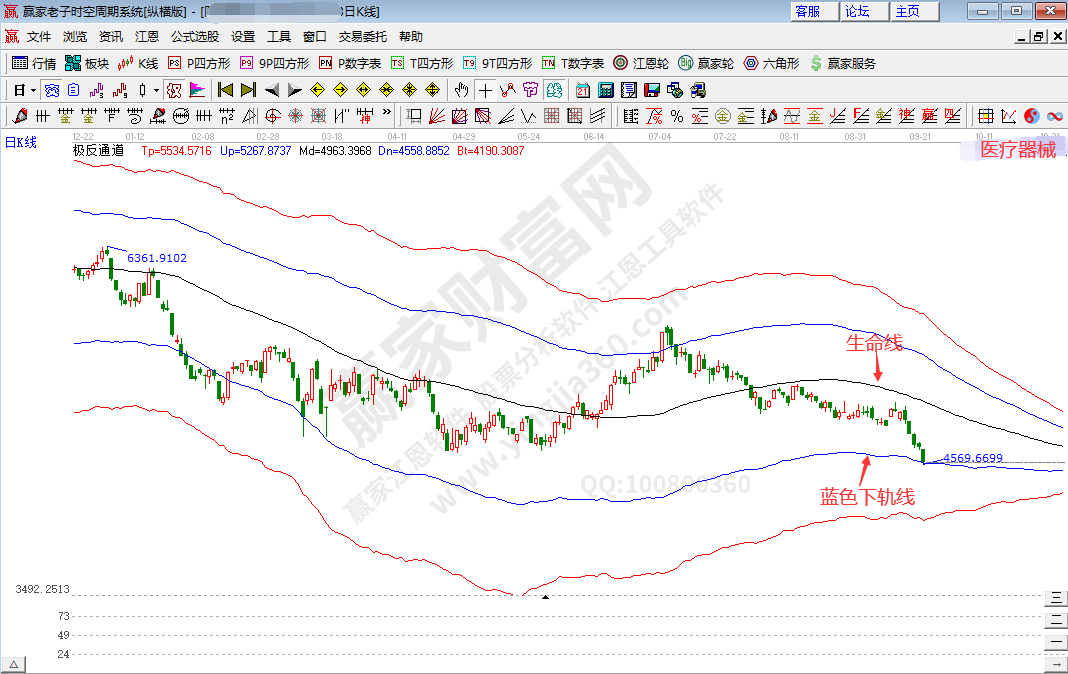Open the 交易委托 menu
1068x674 pixels.
362,36
